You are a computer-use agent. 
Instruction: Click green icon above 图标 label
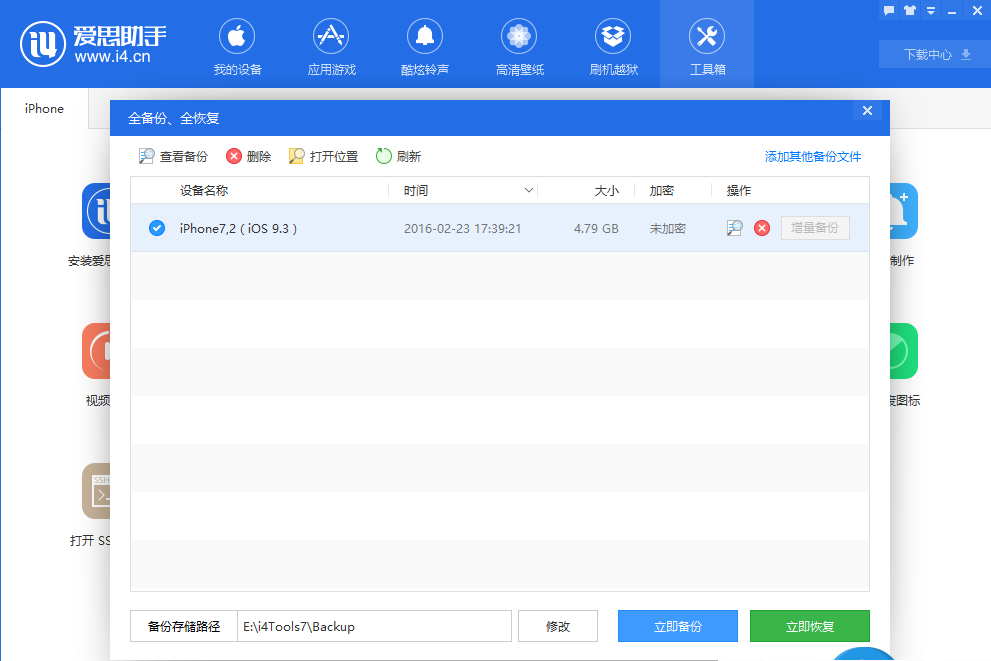(904, 351)
